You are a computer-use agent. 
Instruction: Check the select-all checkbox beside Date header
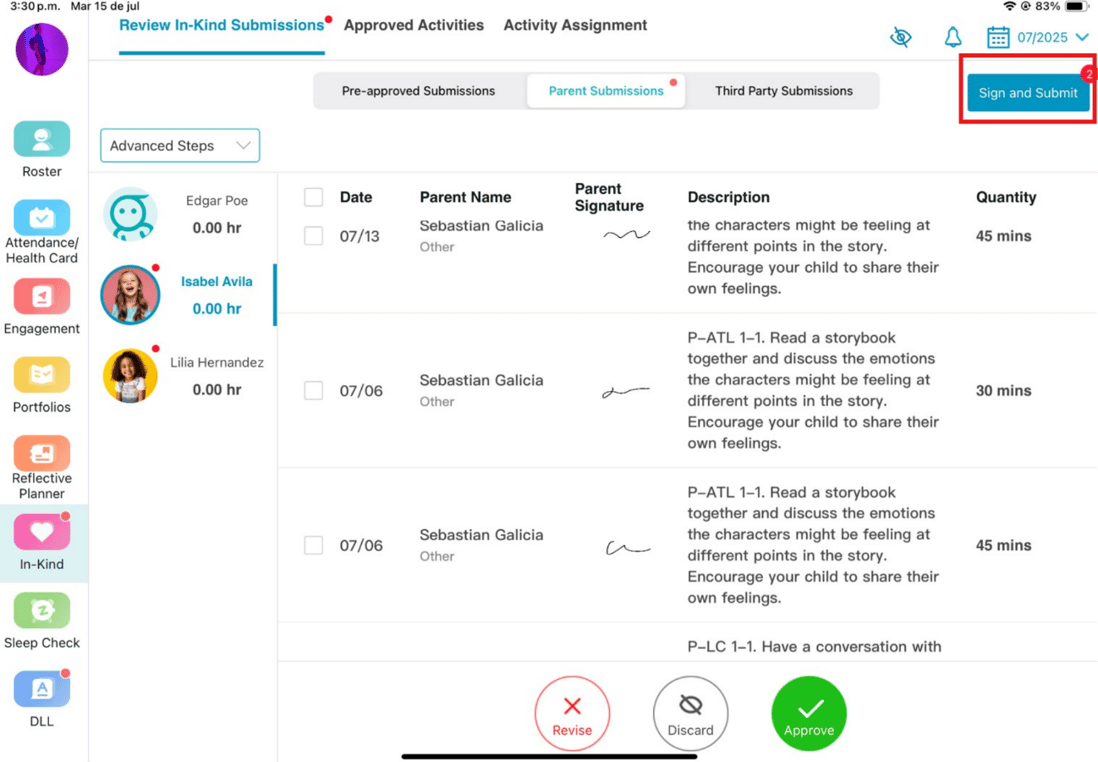click(313, 197)
